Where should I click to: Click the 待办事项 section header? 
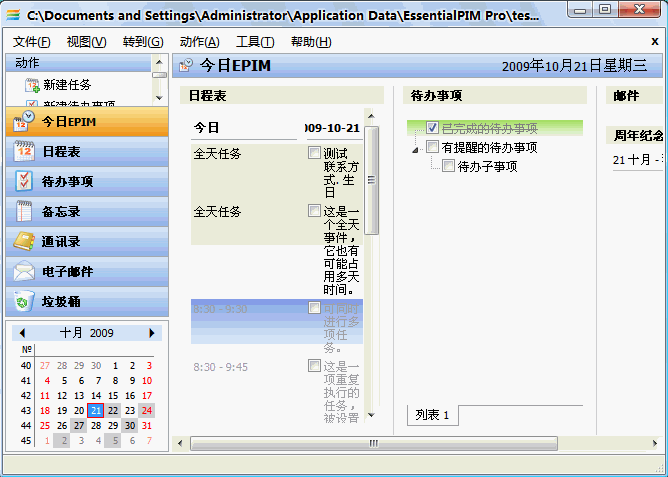[495, 95]
